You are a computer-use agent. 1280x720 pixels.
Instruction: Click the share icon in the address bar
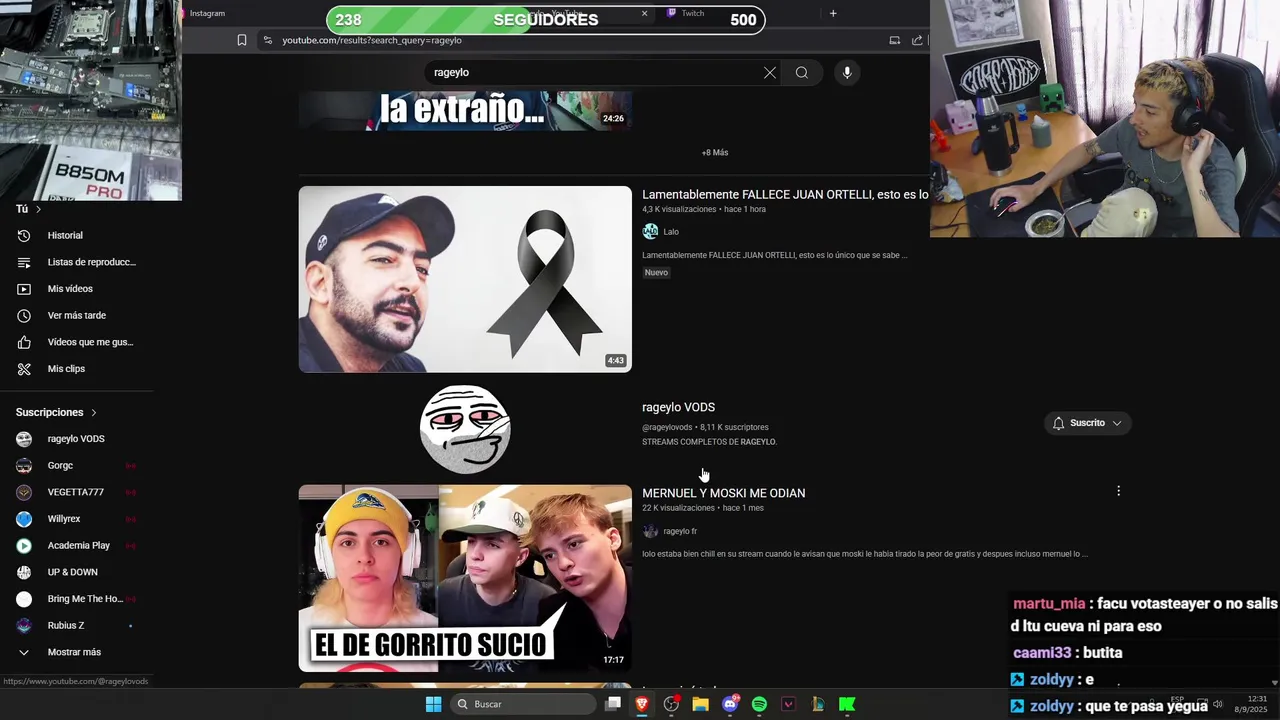click(x=917, y=40)
